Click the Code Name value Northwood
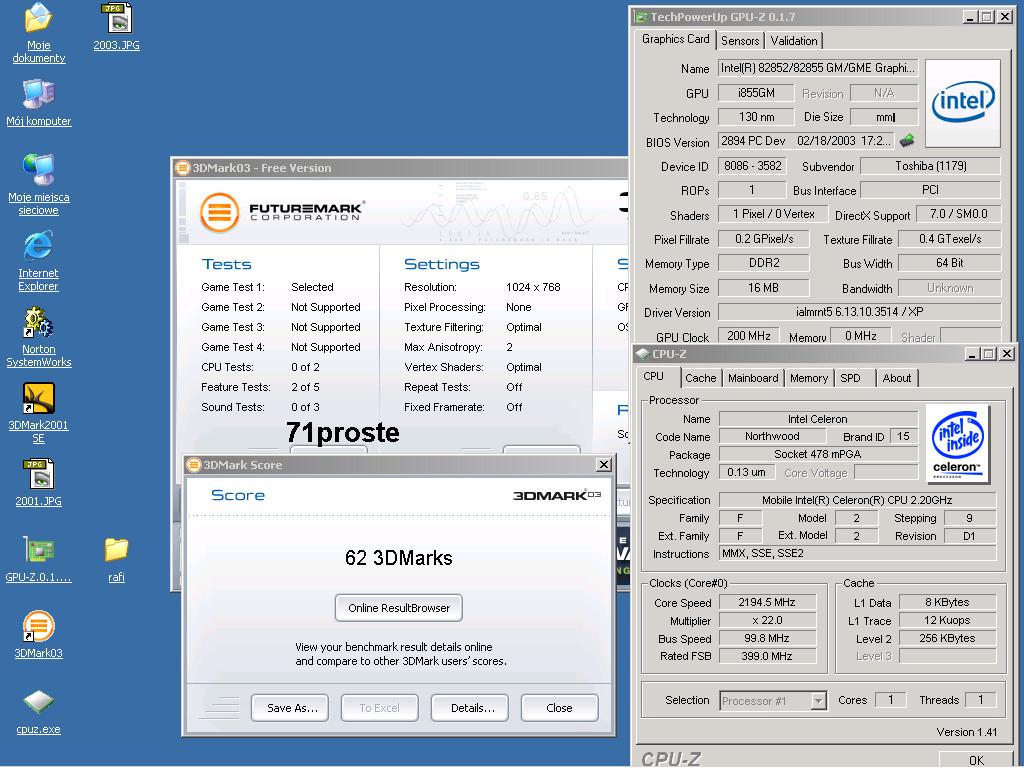This screenshot has width=1024, height=768. 772,436
